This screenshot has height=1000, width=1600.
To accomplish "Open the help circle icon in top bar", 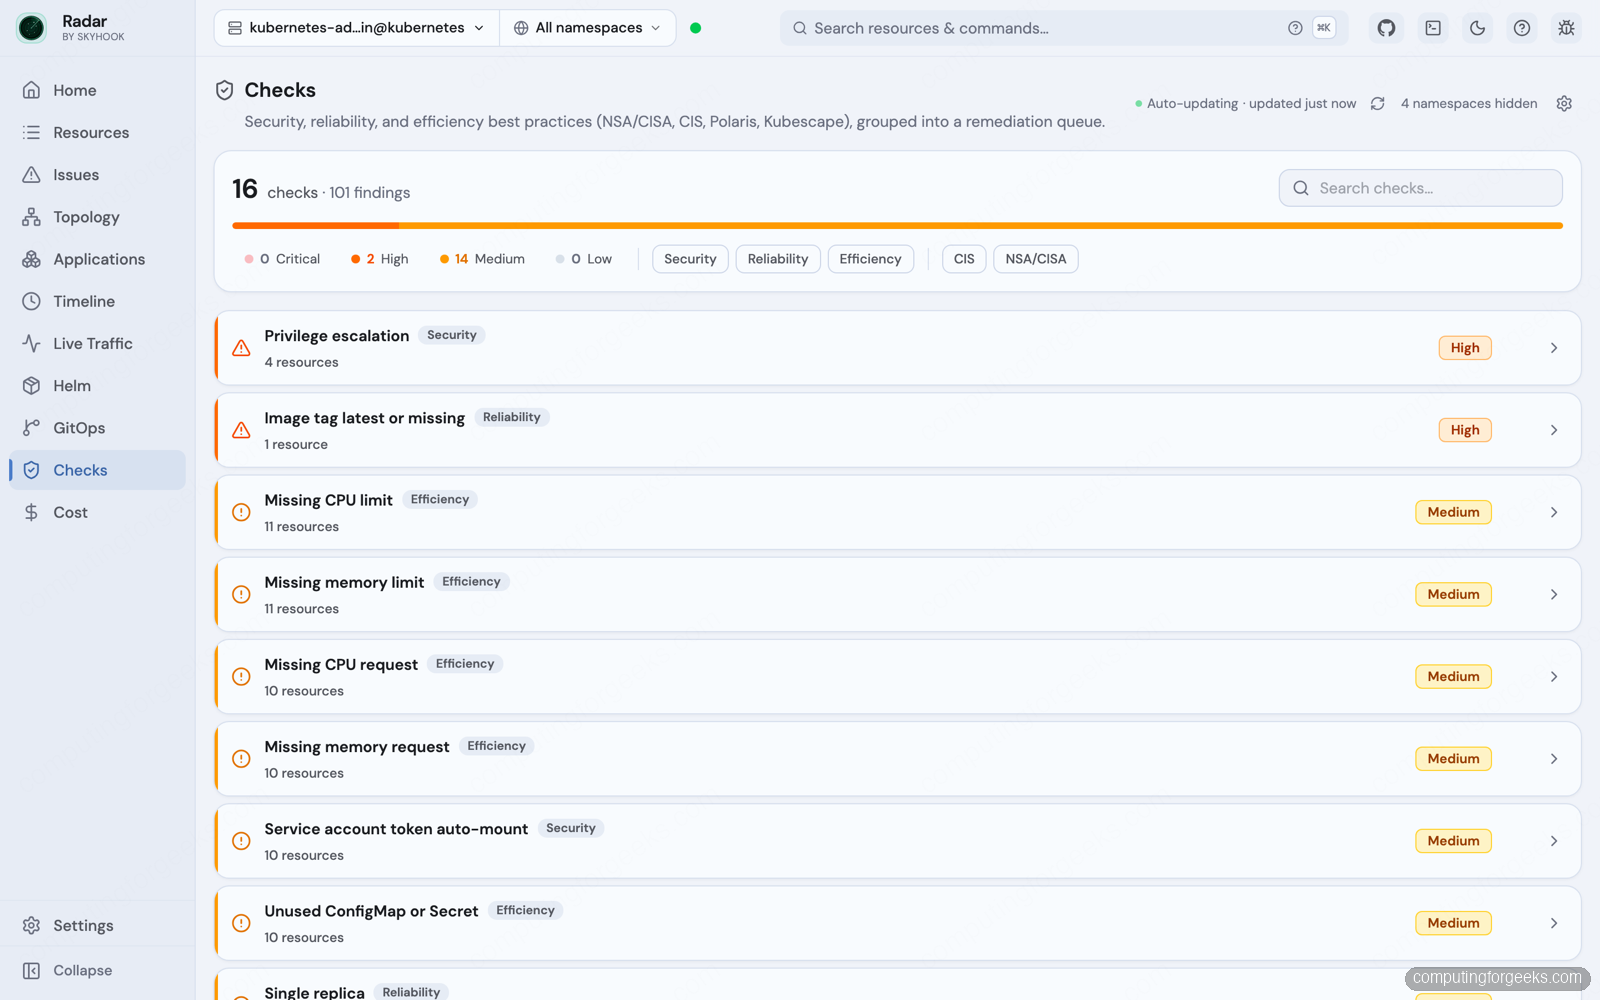I will pos(1521,28).
